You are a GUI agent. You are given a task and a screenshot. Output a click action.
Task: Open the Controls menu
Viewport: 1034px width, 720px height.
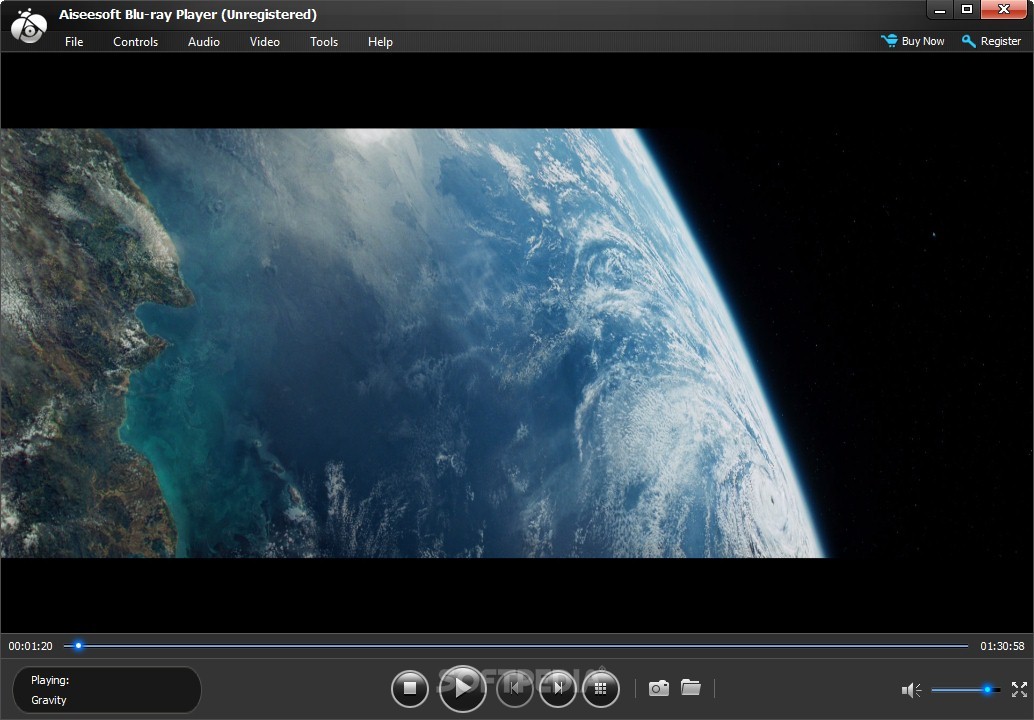click(x=135, y=42)
